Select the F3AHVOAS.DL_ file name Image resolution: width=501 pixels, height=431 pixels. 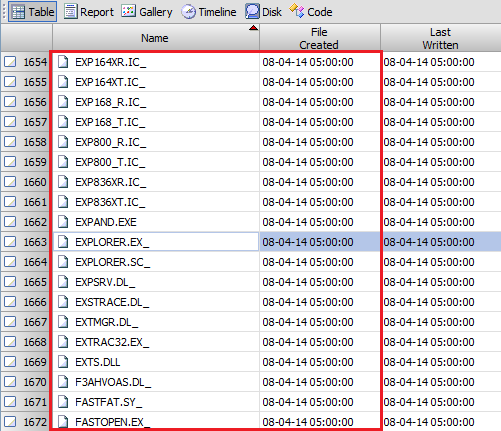(113, 382)
